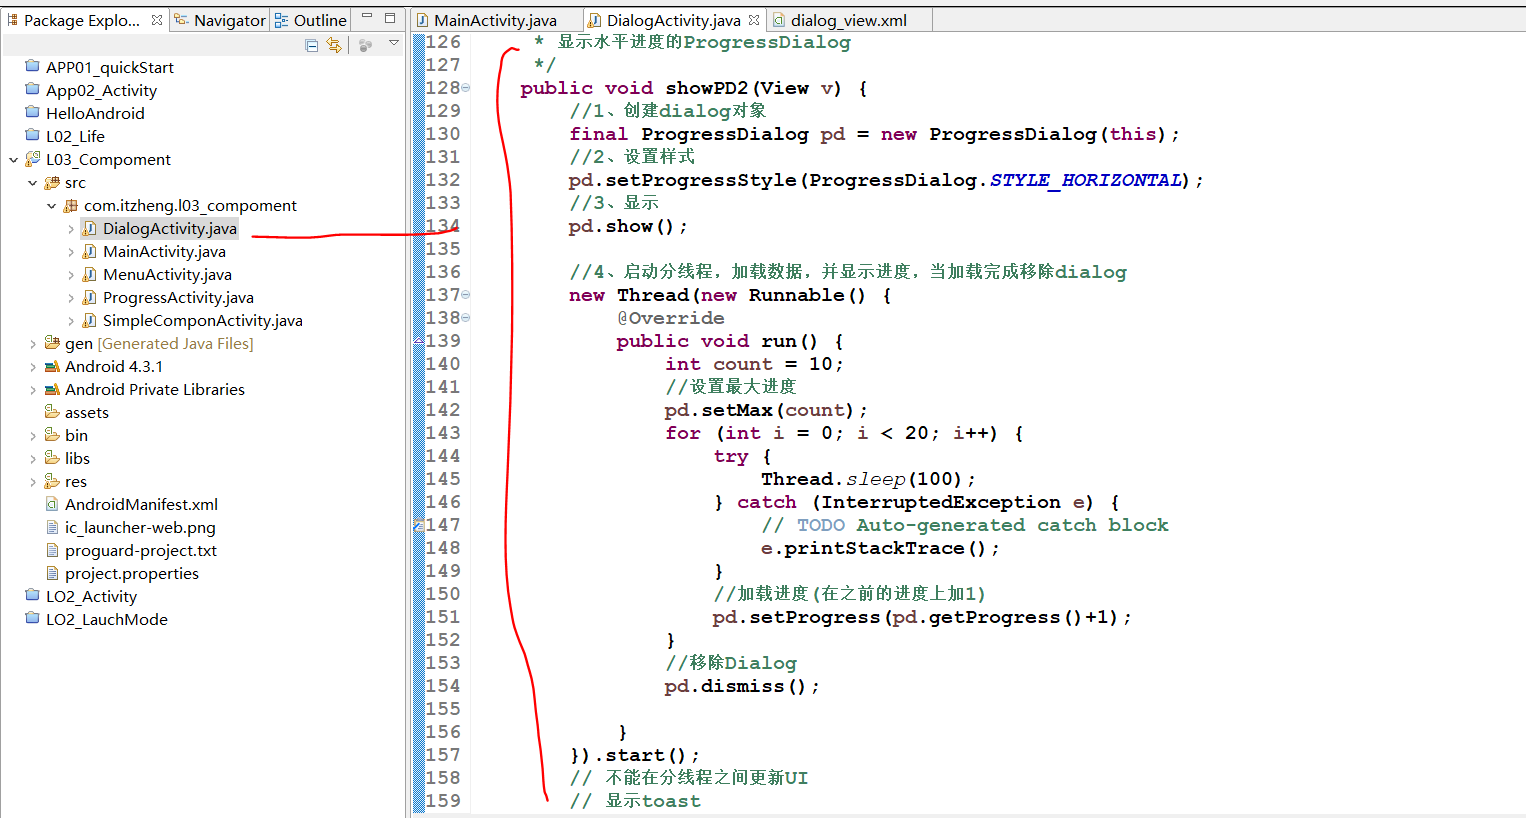This screenshot has height=818, width=1526.
Task: Click the MainActivity.java file icon in tree
Action: 90,251
